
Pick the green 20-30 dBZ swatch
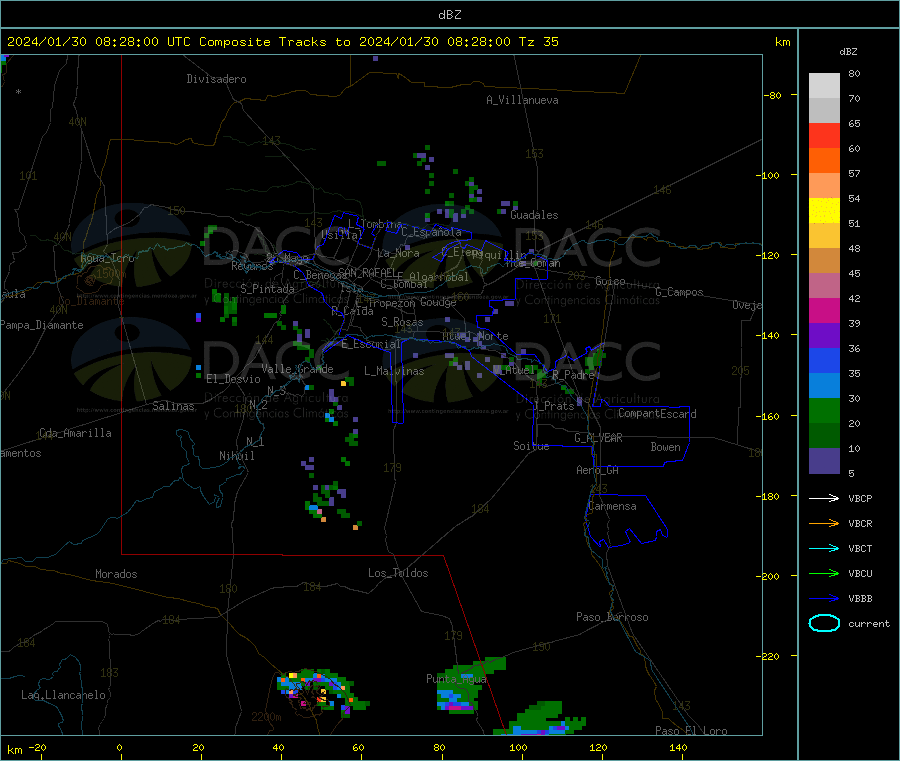(824, 411)
